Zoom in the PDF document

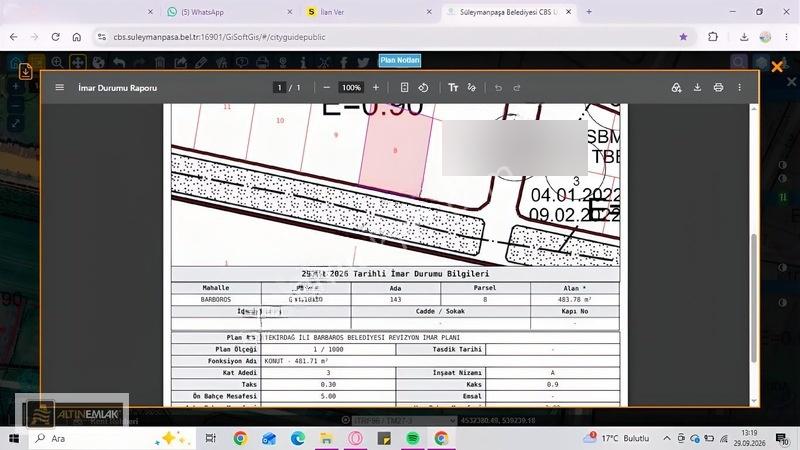click(376, 88)
